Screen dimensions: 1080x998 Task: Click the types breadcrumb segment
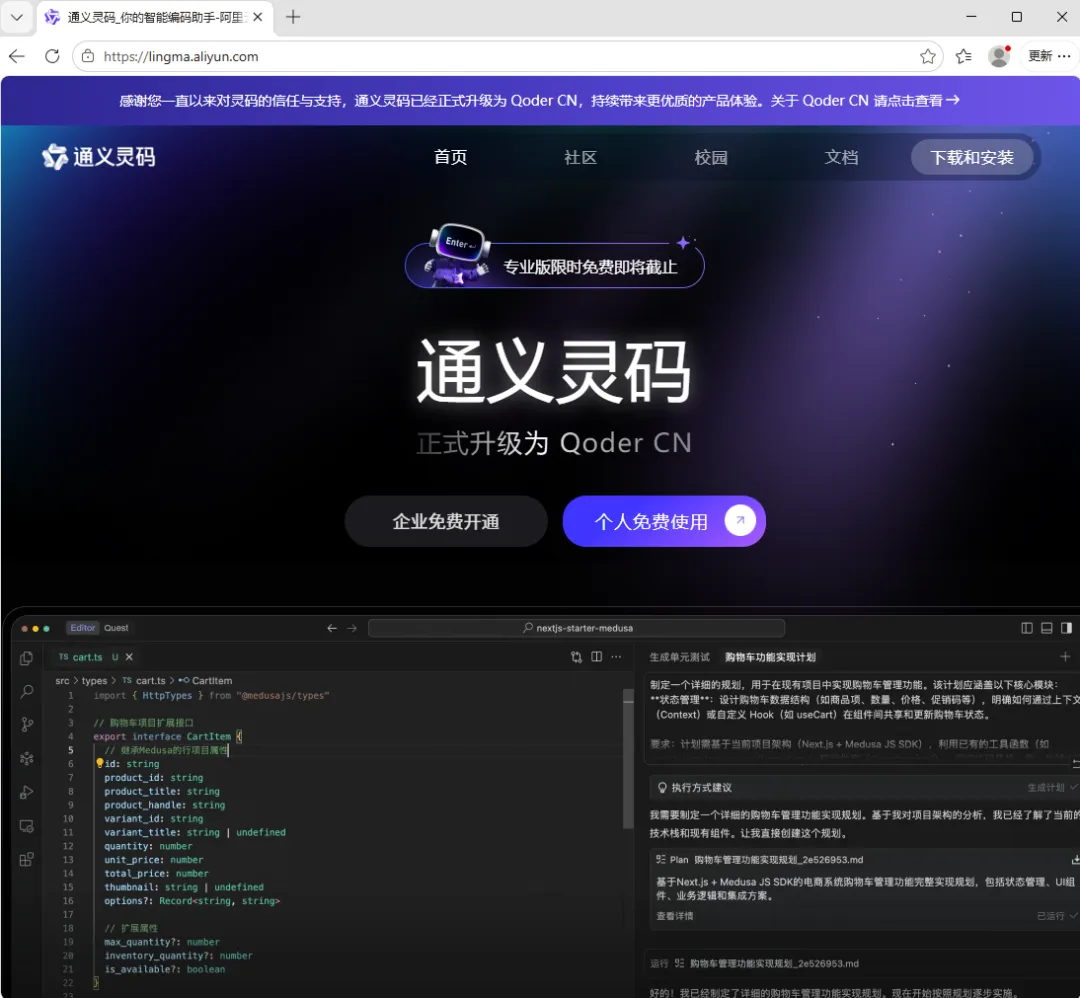point(94,680)
